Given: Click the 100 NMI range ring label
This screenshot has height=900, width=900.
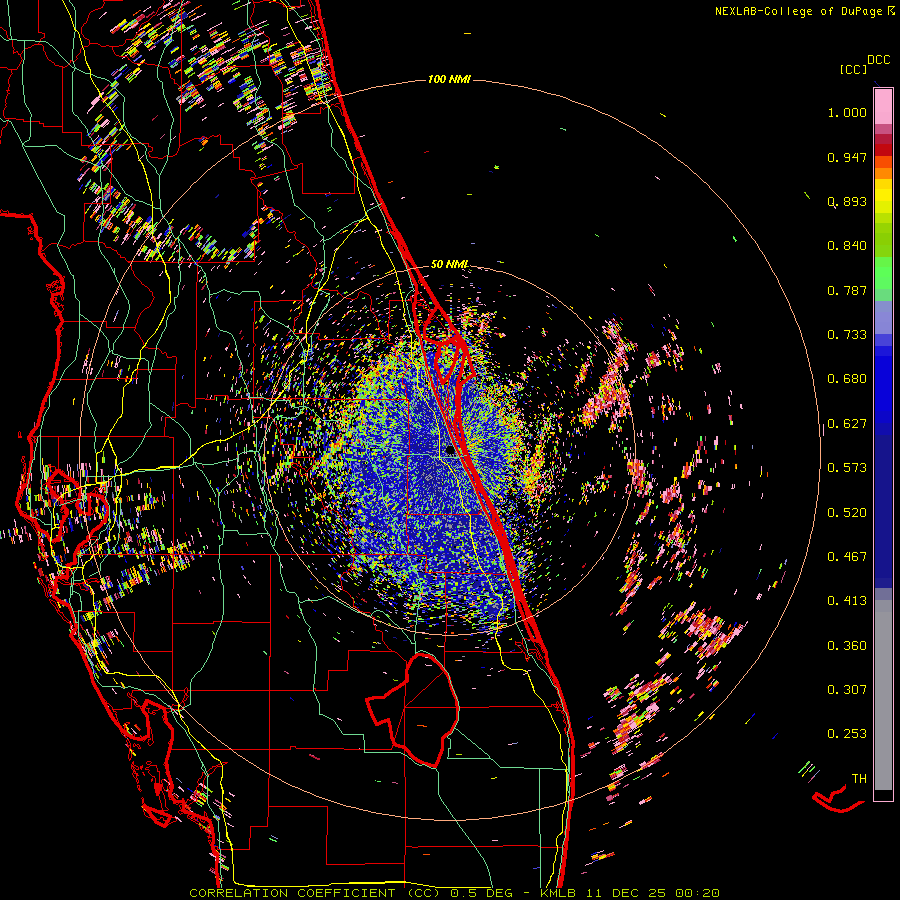Looking at the screenshot, I should tap(449, 79).
